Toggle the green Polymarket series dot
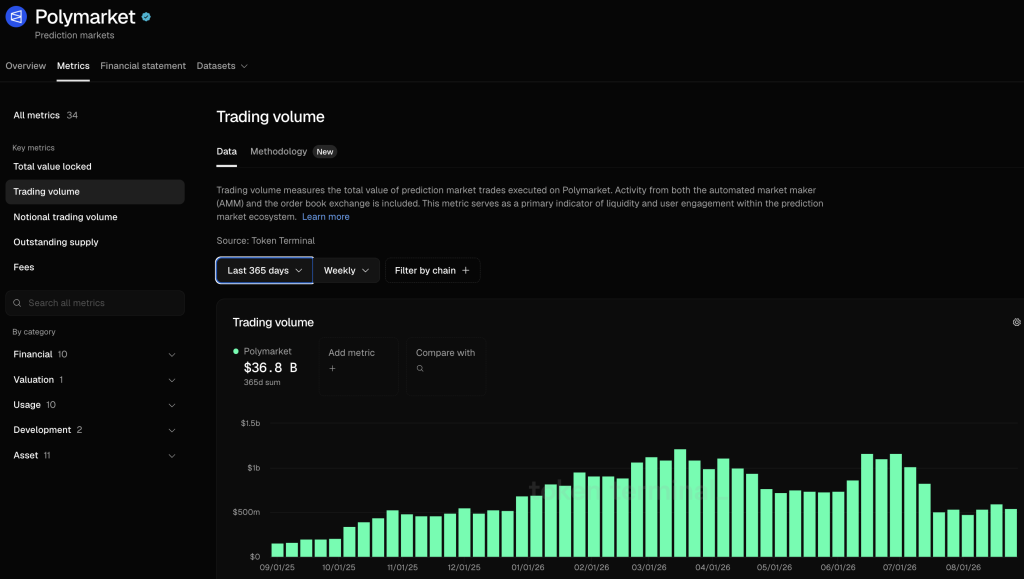This screenshot has height=579, width=1024. tap(236, 351)
